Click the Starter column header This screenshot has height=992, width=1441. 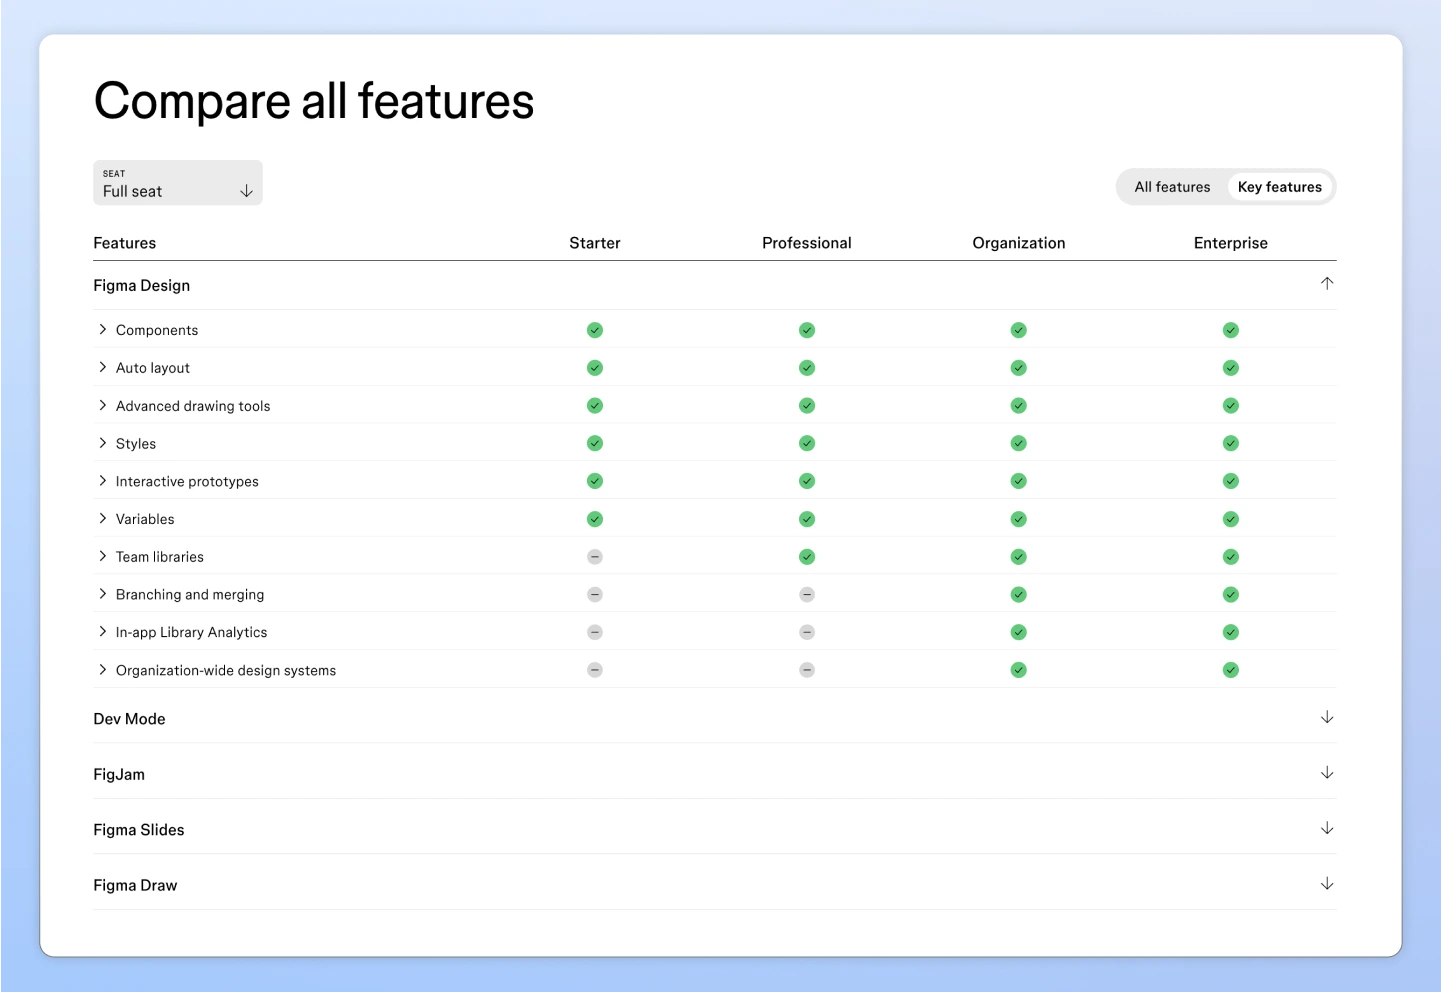point(595,243)
